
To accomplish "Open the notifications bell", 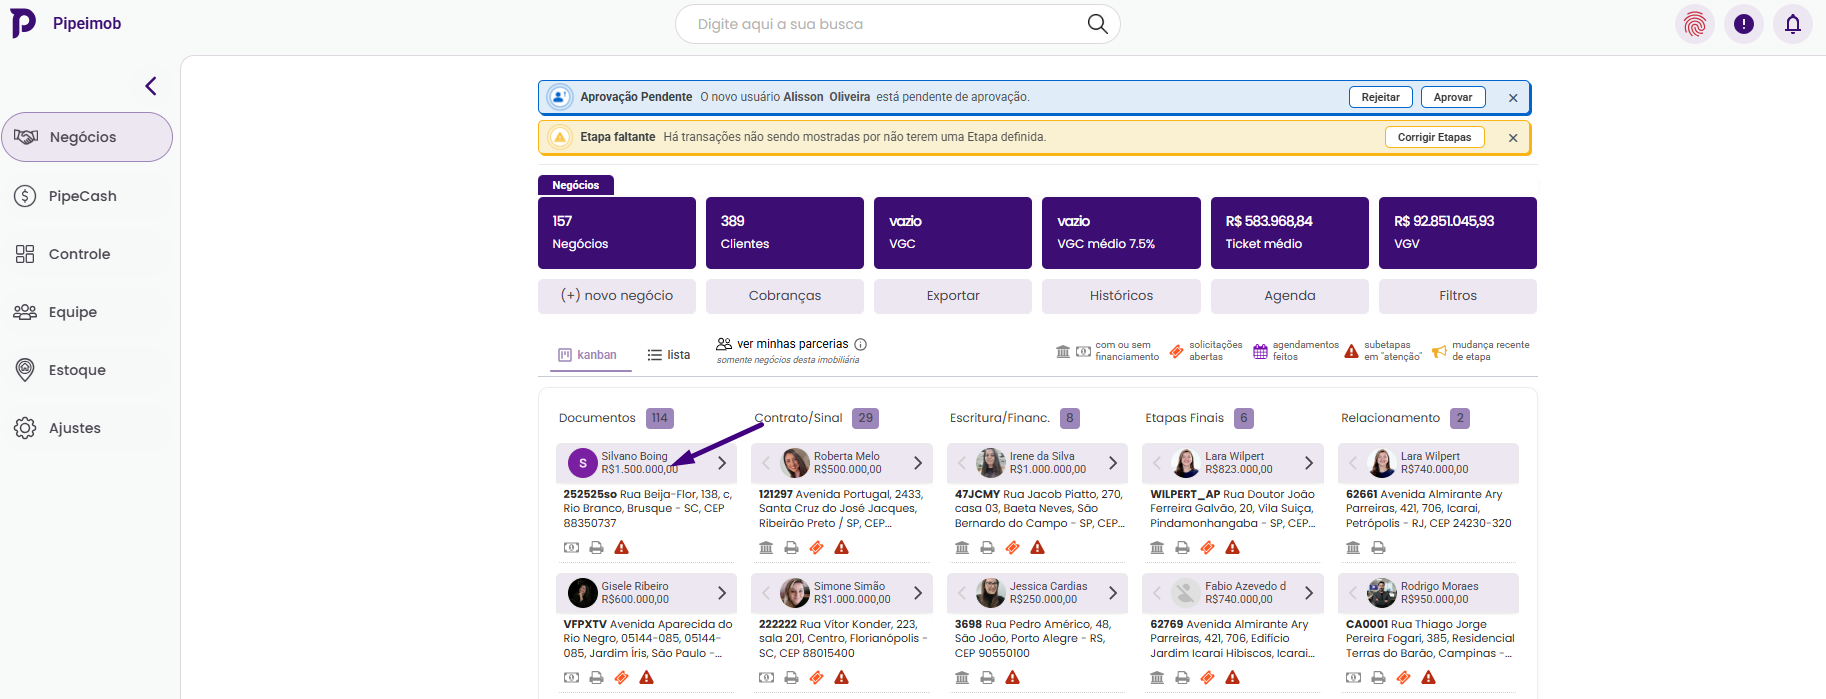I will point(1792,24).
